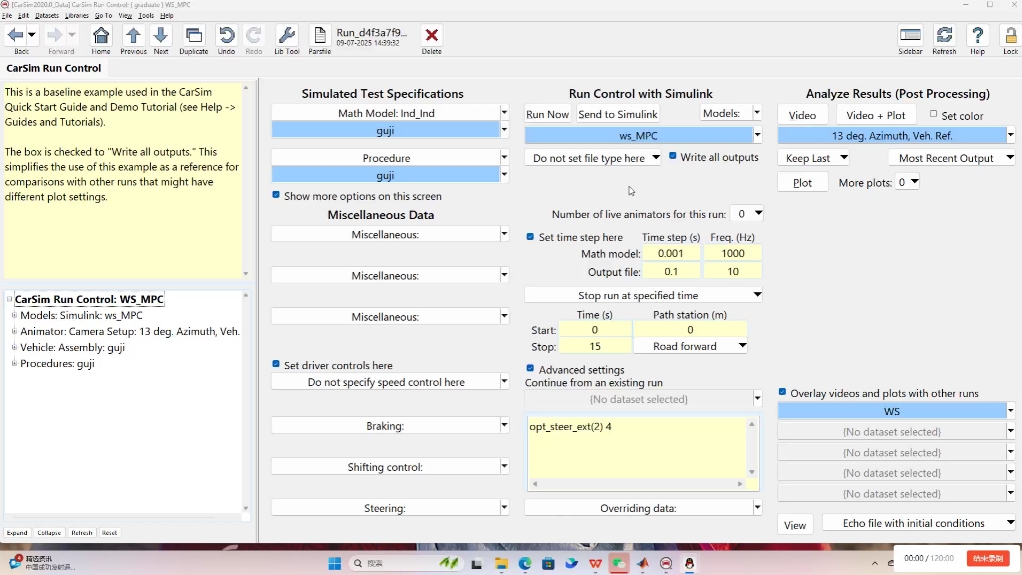Open Previous dataset with up arrow
1022x575 pixels.
[x=134, y=35]
